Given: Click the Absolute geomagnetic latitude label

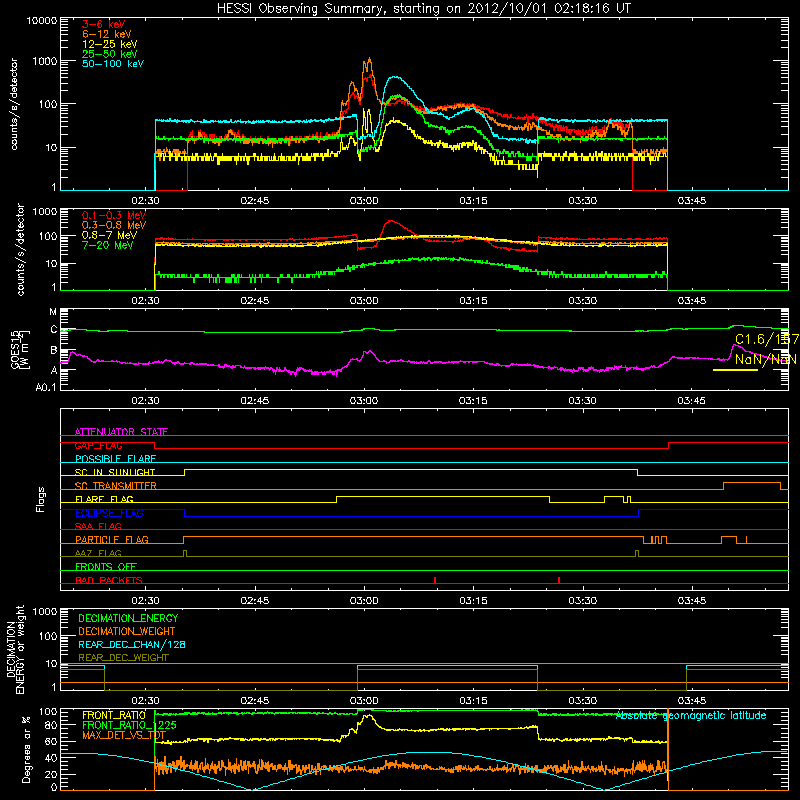Looking at the screenshot, I should [x=691, y=715].
